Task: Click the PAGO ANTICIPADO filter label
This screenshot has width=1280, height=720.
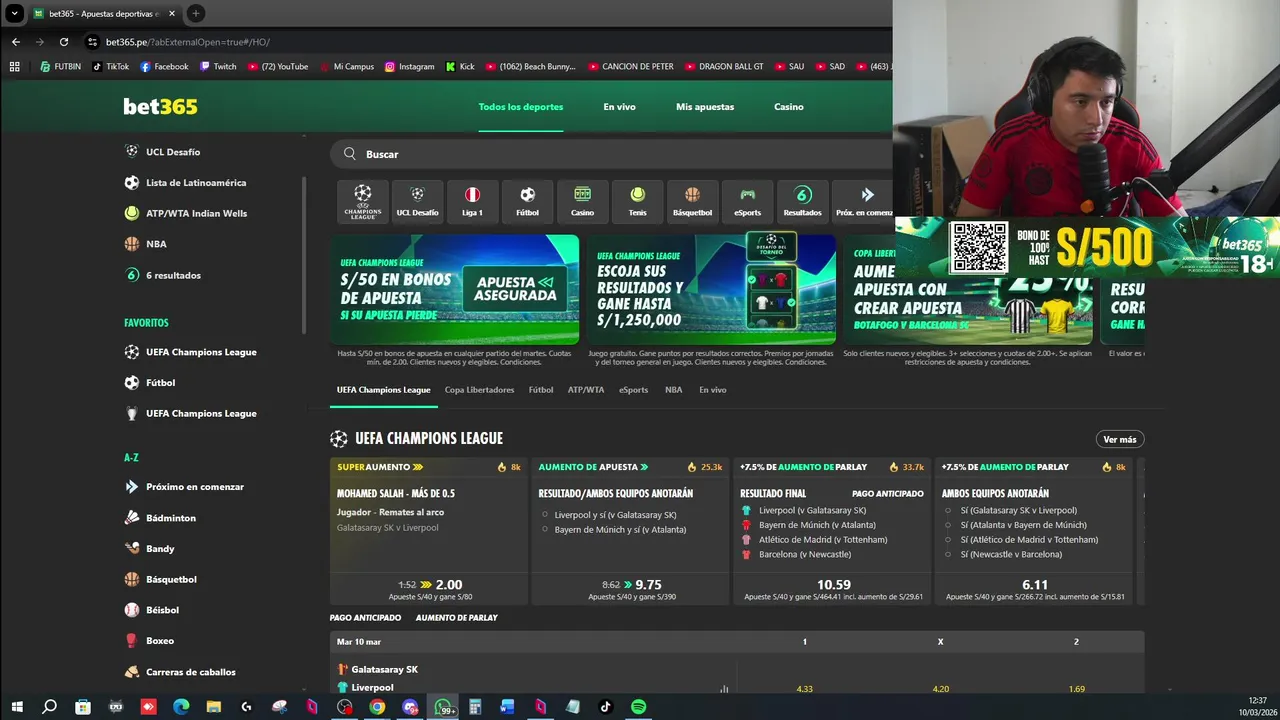Action: 365,618
